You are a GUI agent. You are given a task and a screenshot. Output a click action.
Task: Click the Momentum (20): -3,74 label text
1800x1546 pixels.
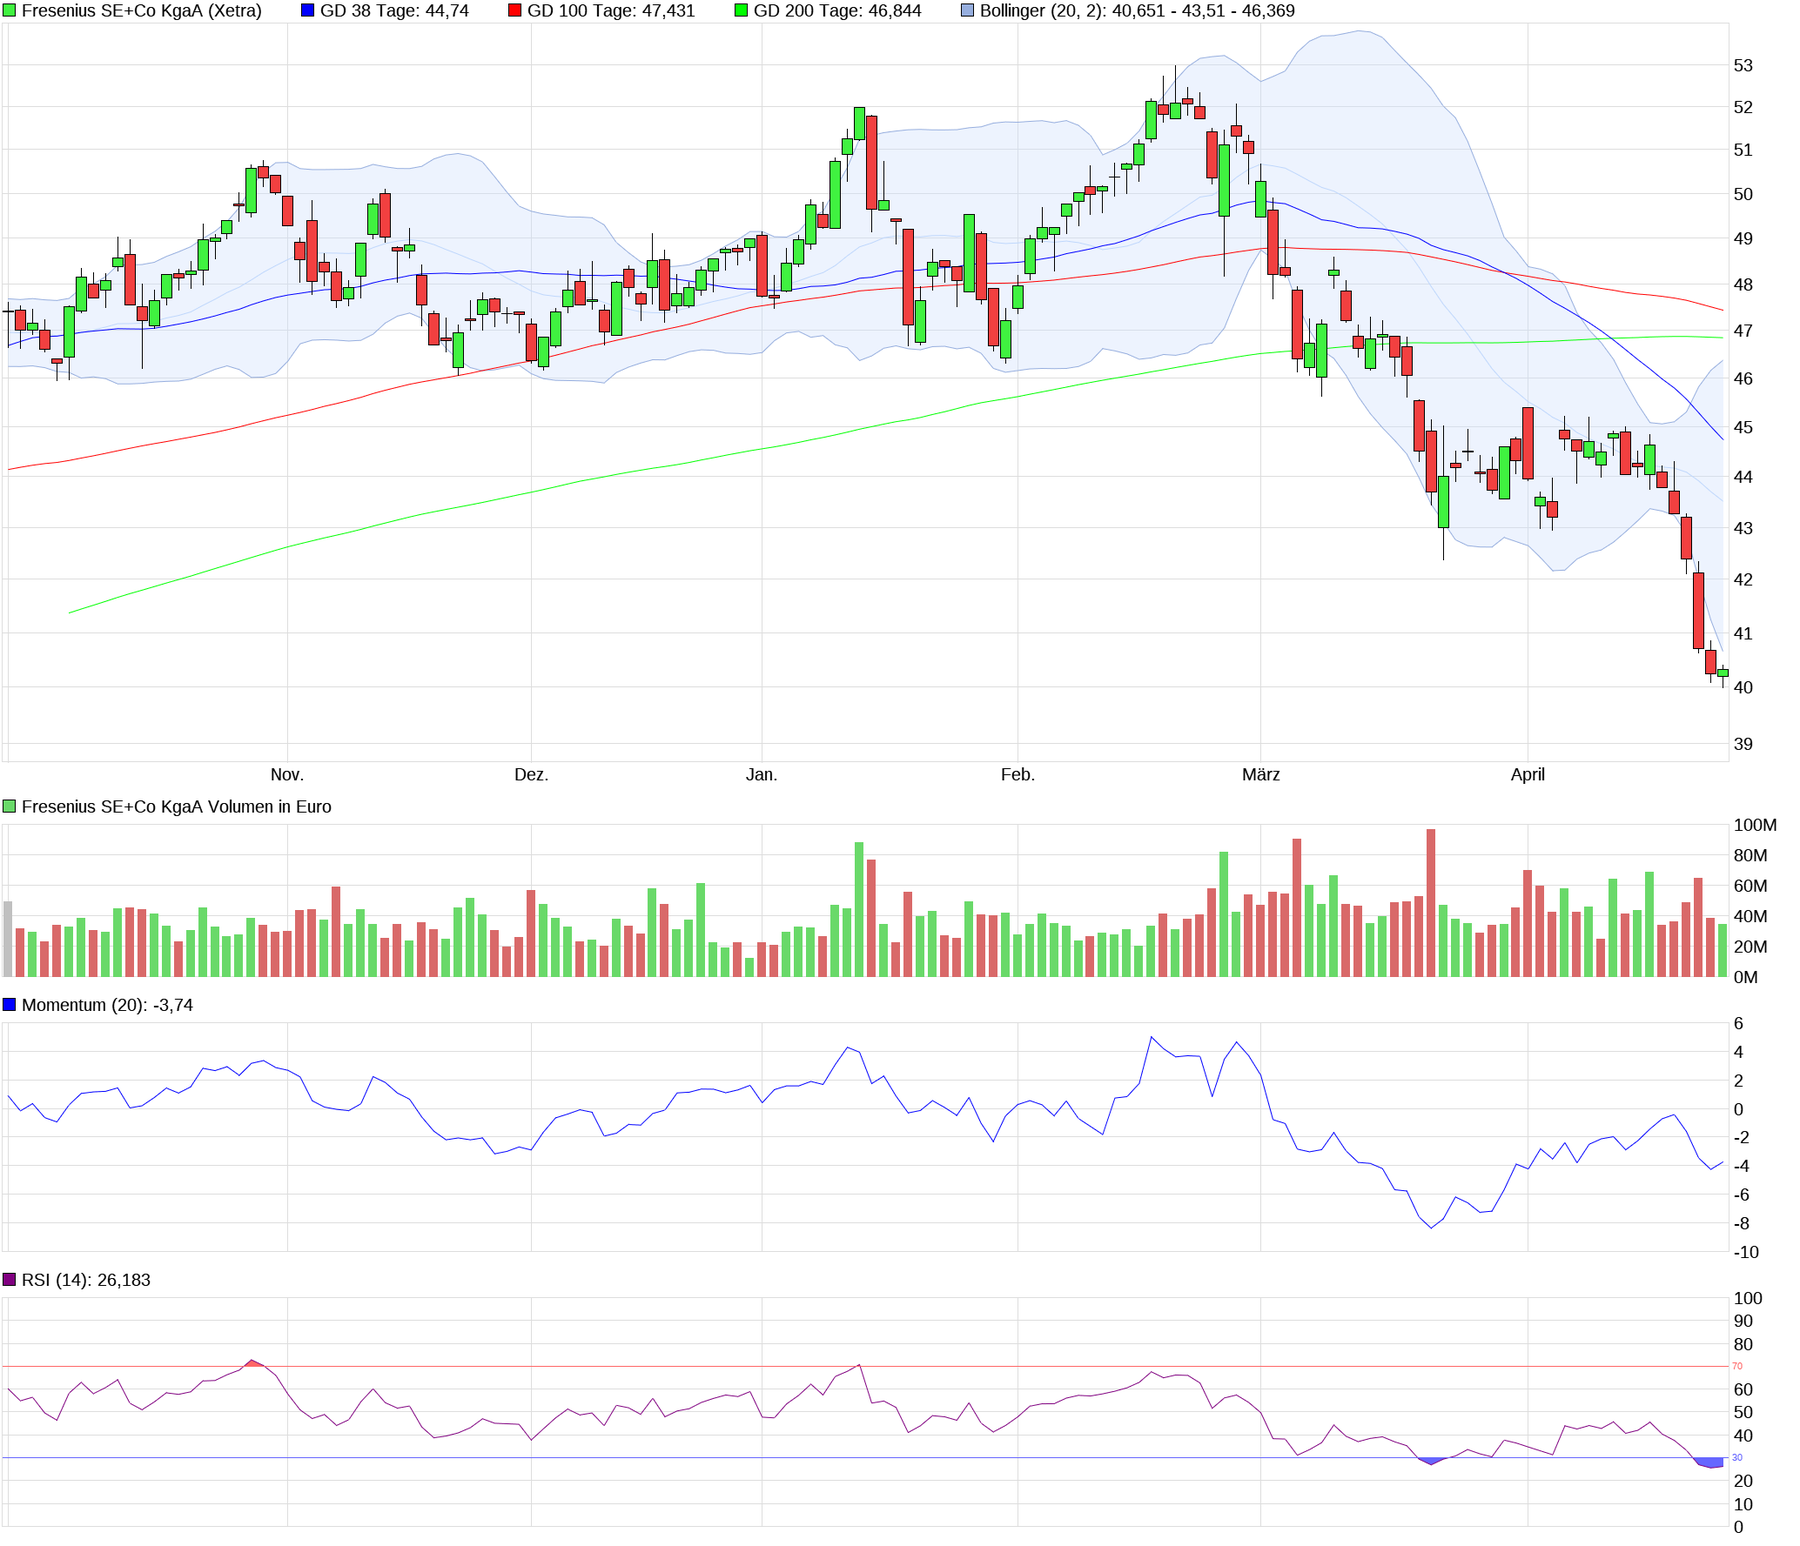point(107,1005)
